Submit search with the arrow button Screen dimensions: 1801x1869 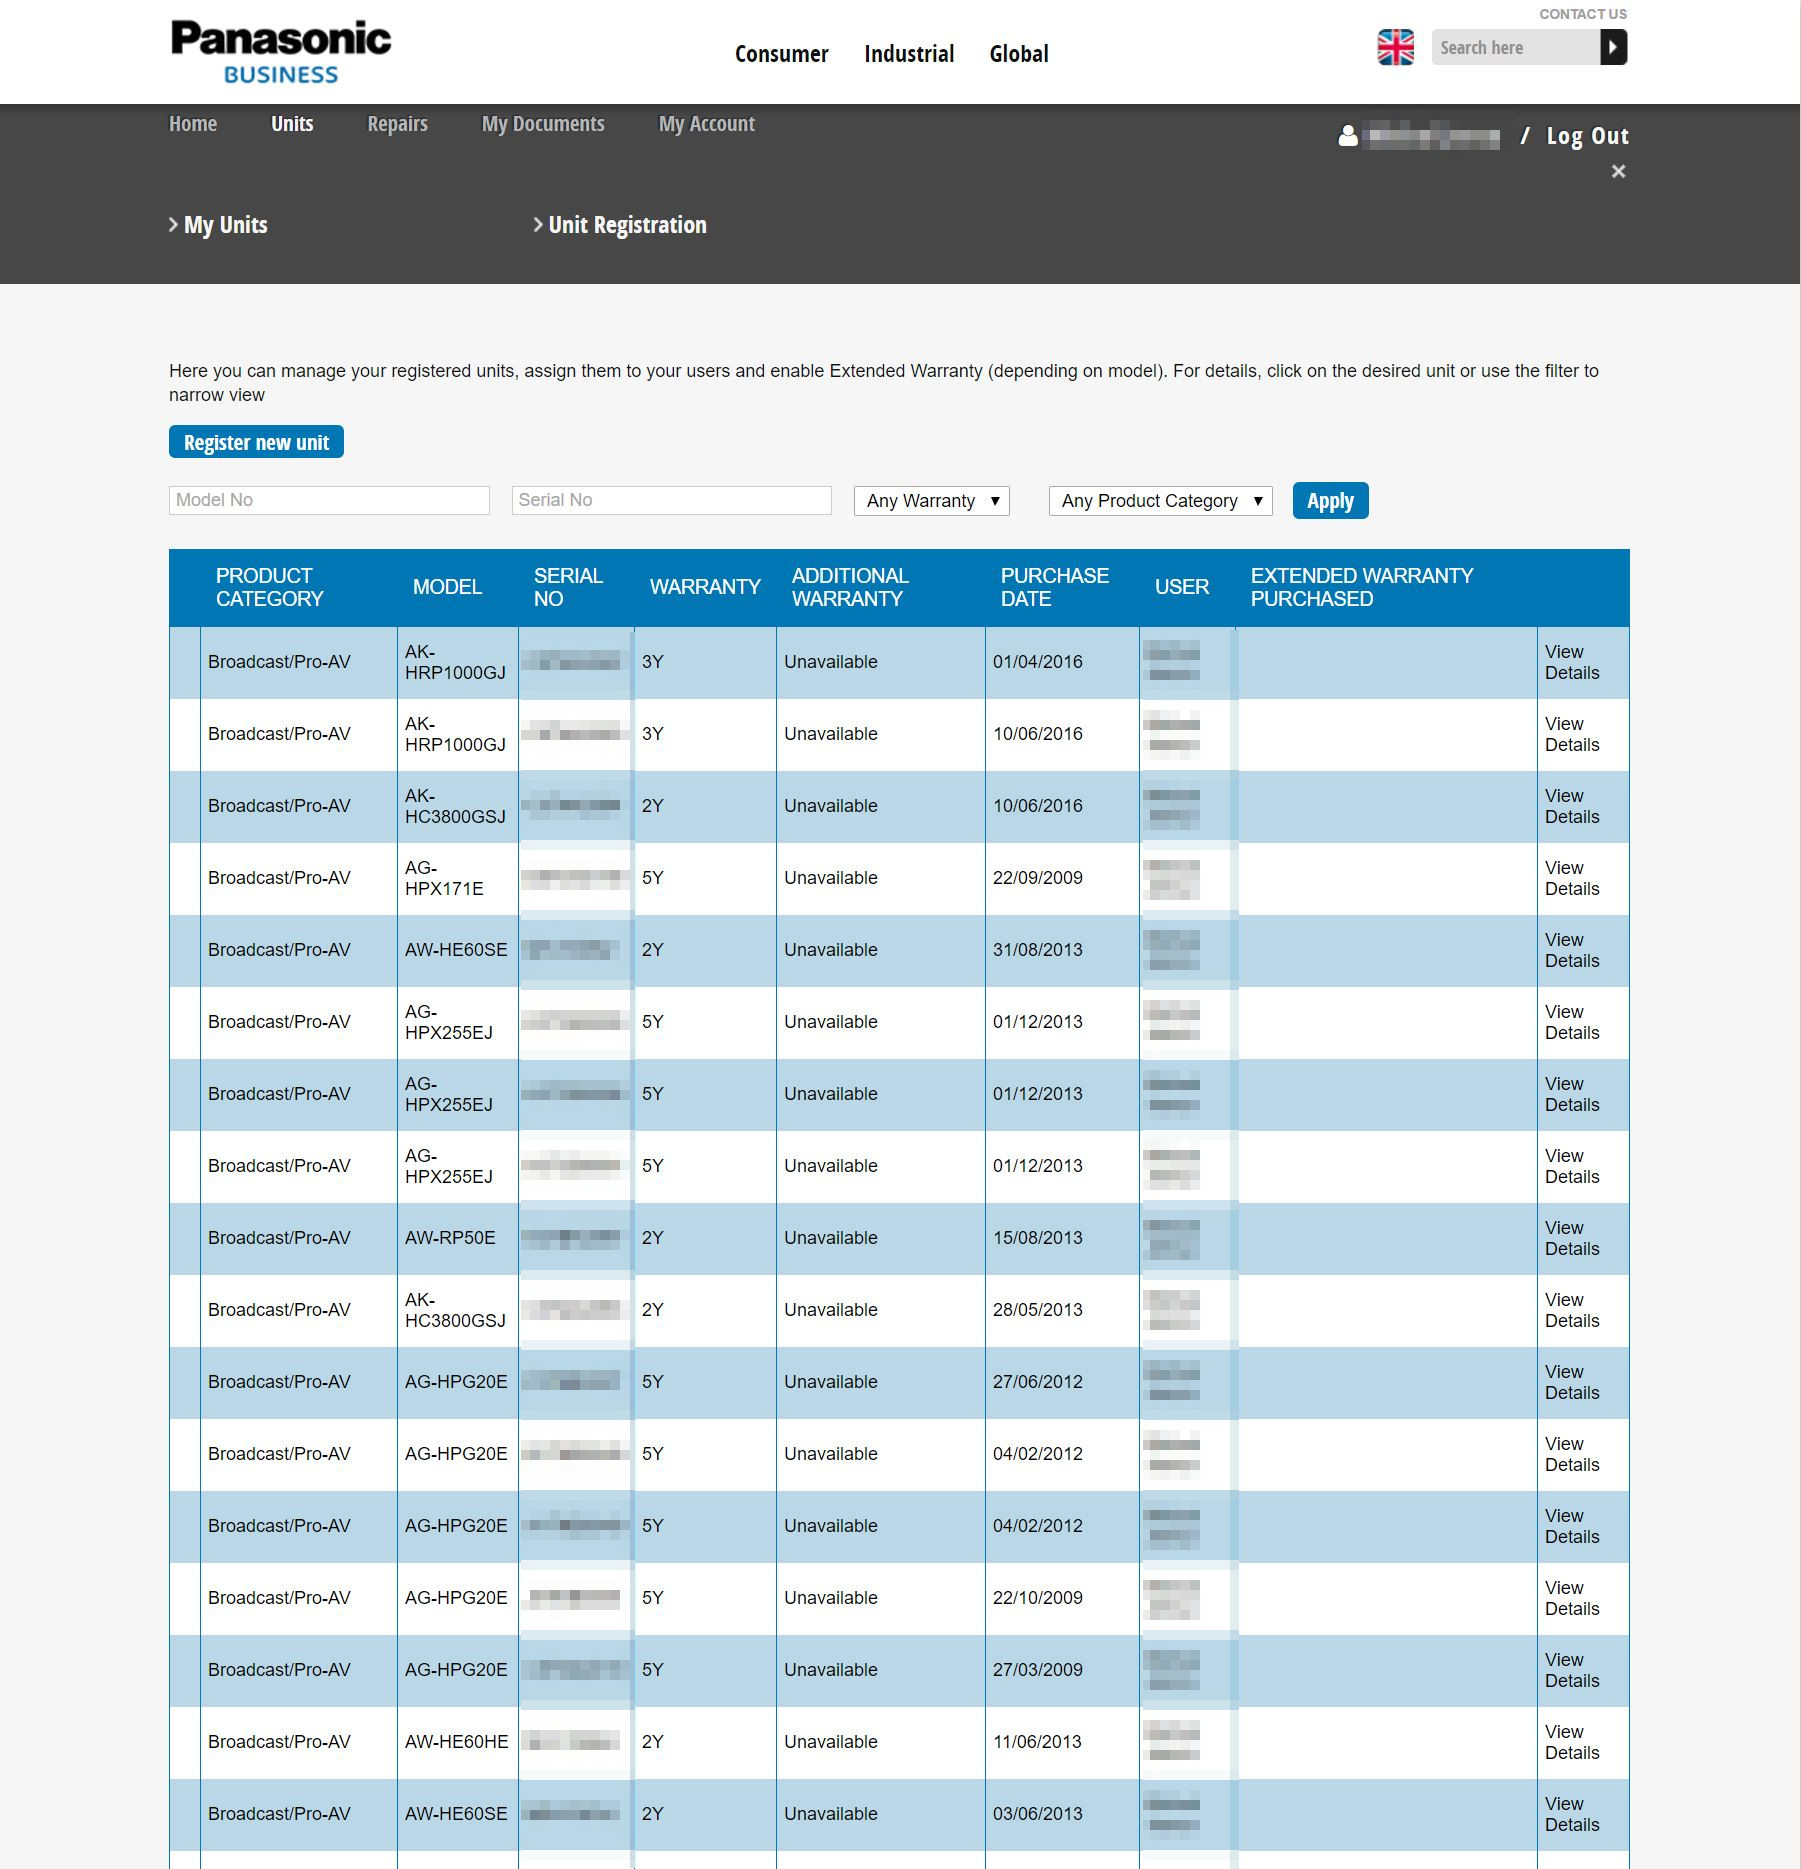(x=1613, y=47)
